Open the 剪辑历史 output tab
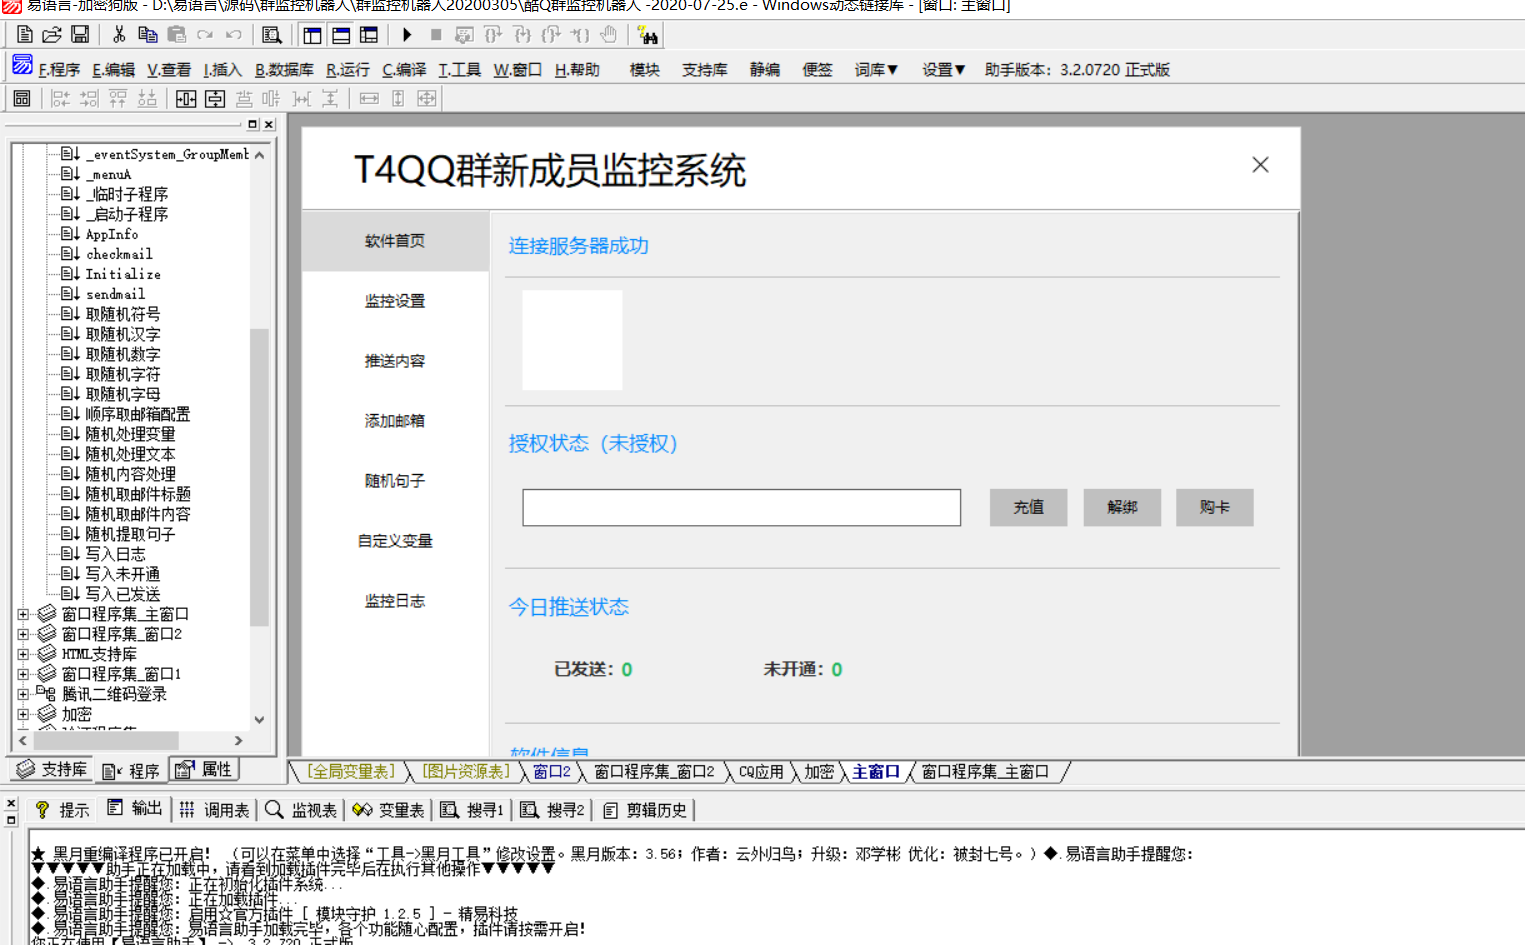The width and height of the screenshot is (1525, 945). [x=645, y=809]
